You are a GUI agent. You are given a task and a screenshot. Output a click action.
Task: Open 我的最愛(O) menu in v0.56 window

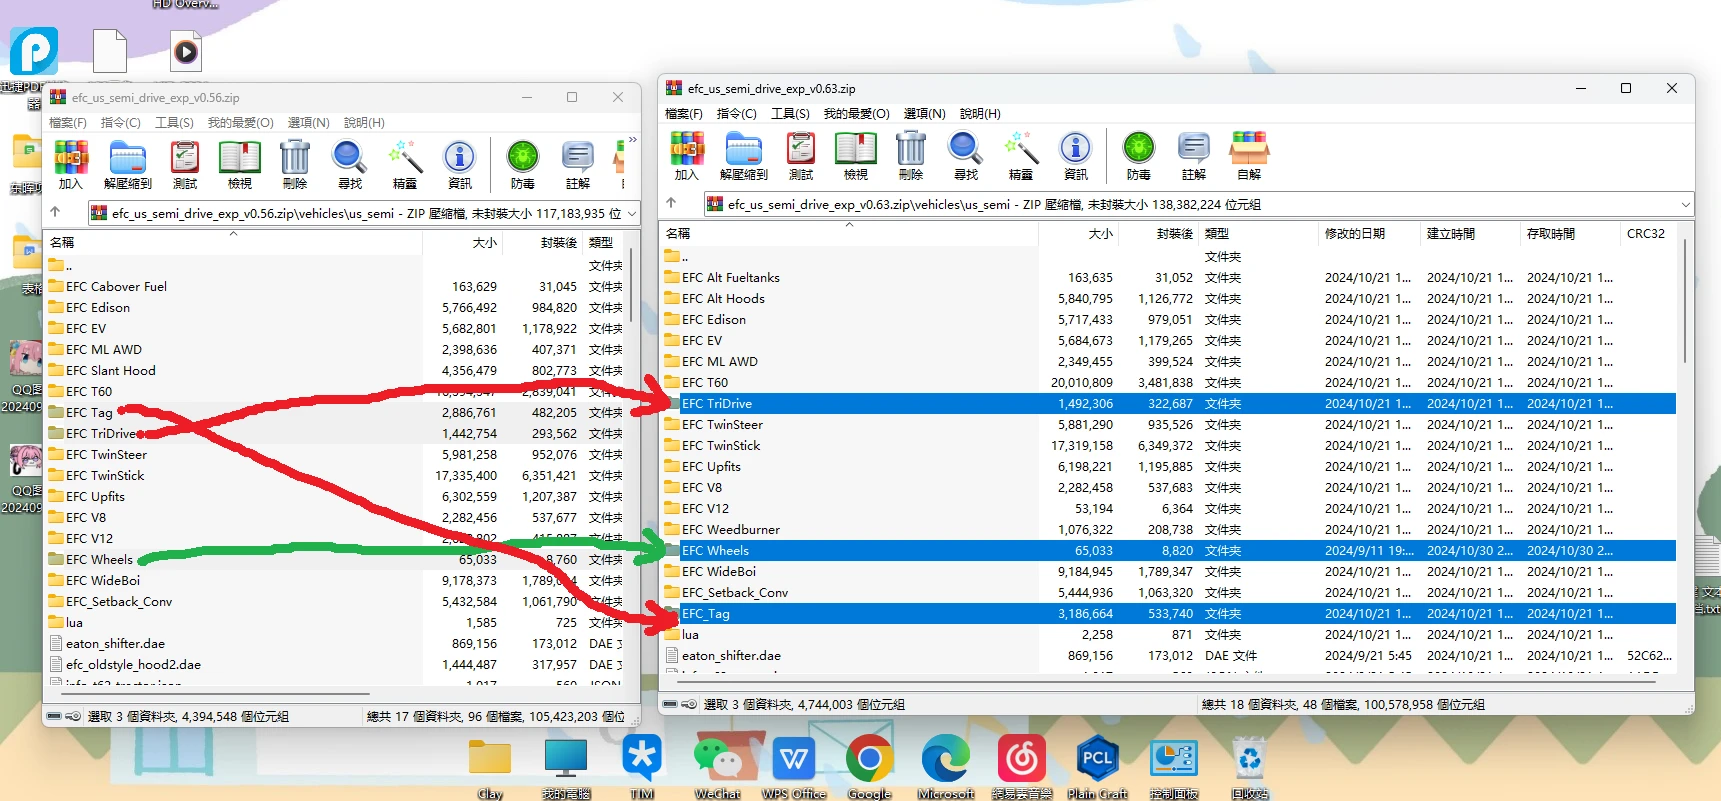click(241, 123)
